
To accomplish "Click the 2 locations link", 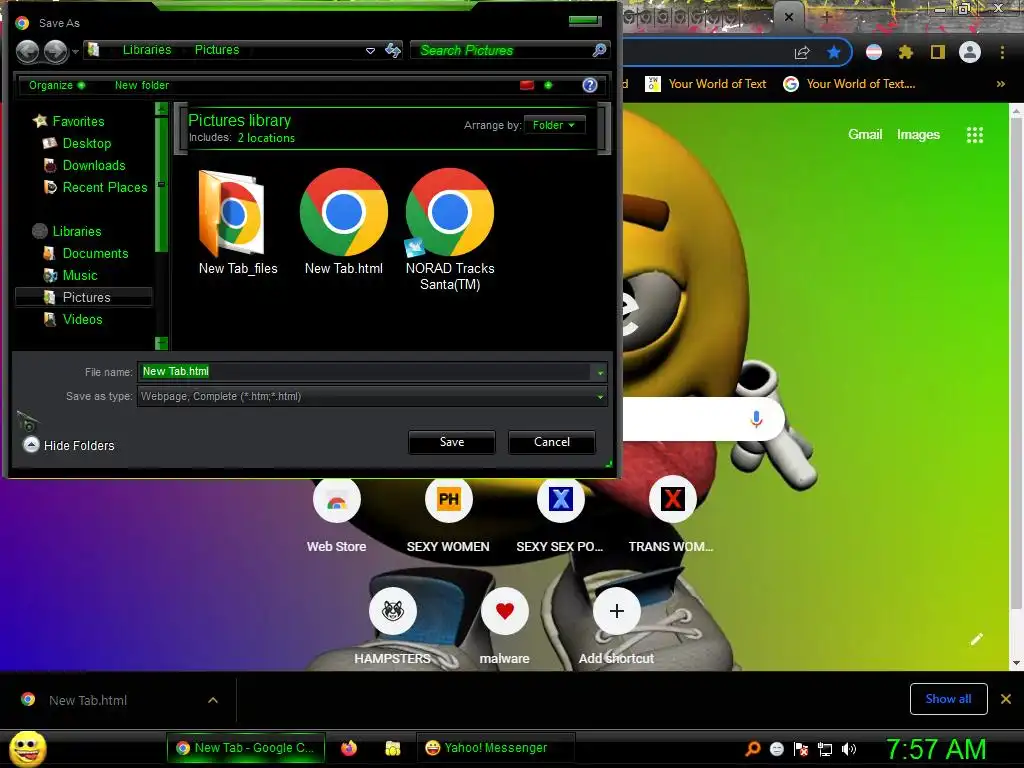I will tap(266, 138).
